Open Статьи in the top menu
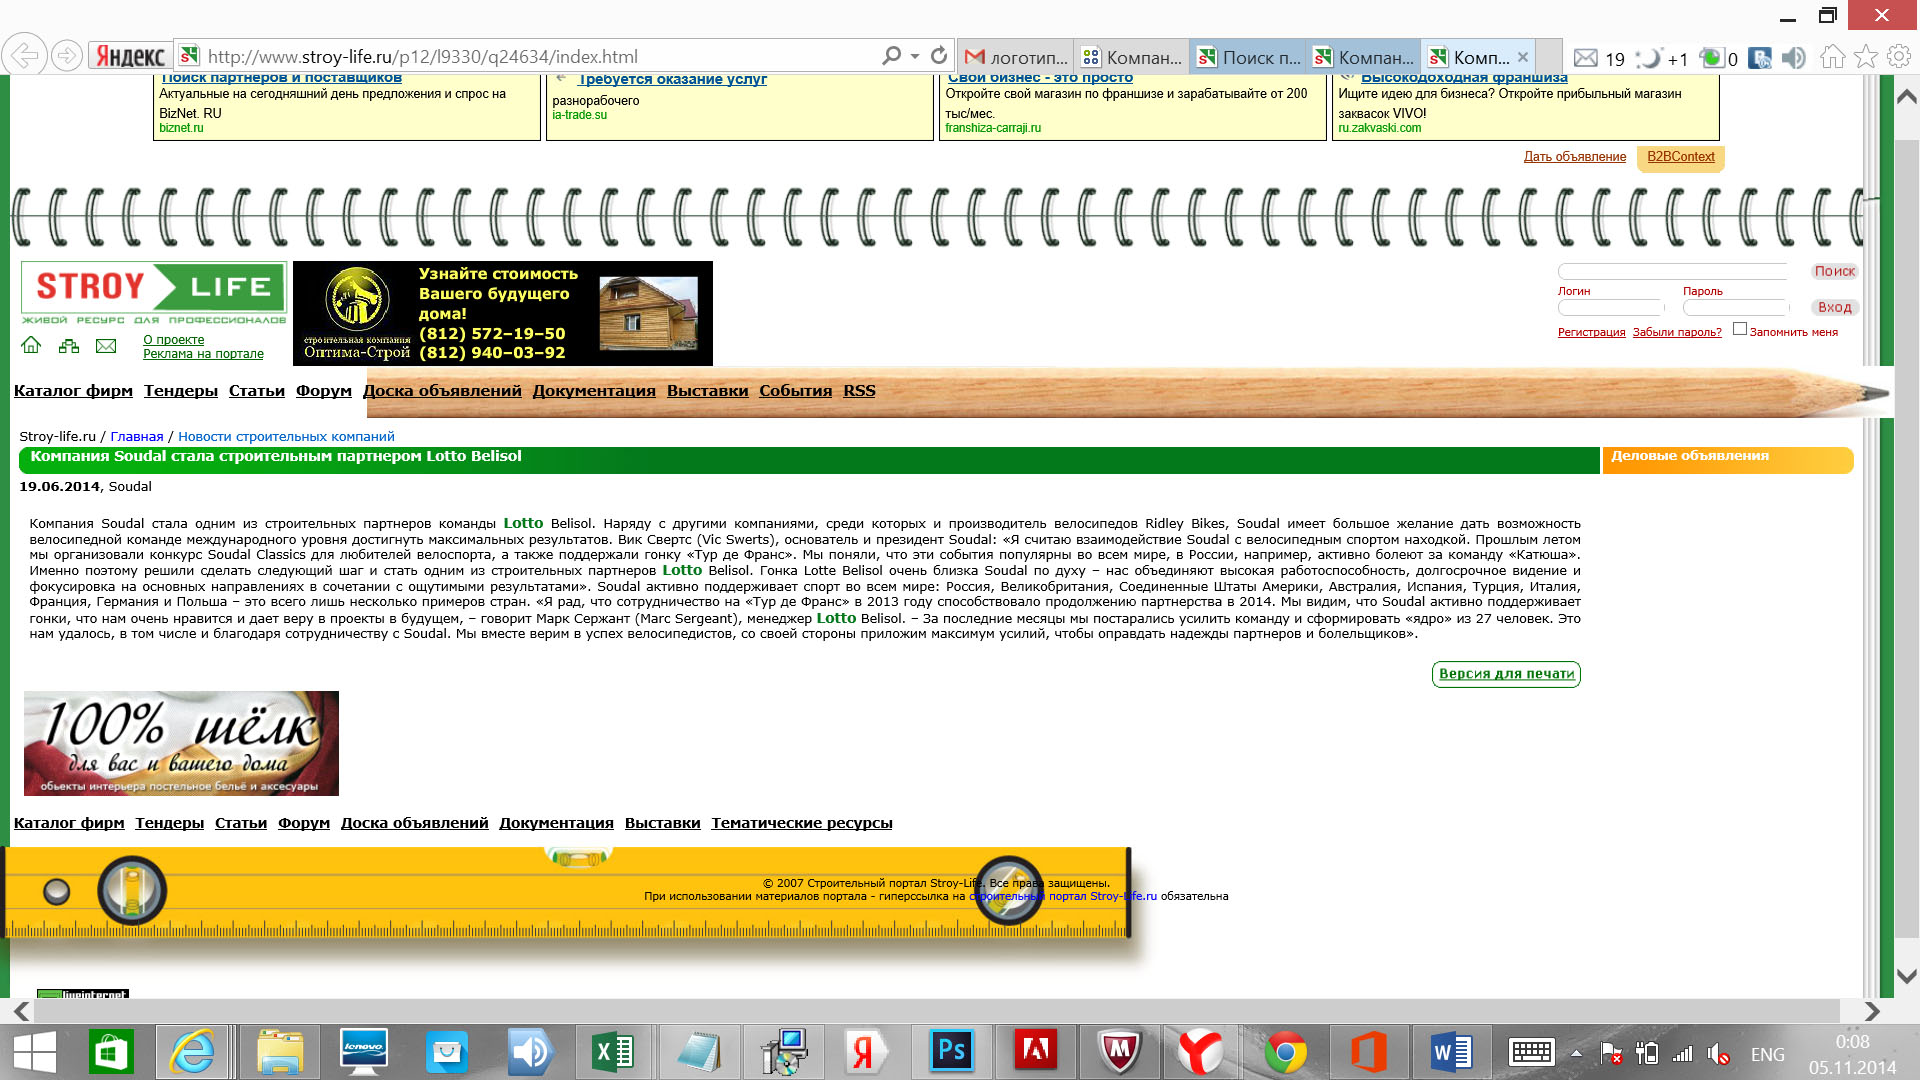The image size is (1920, 1080). coord(257,391)
